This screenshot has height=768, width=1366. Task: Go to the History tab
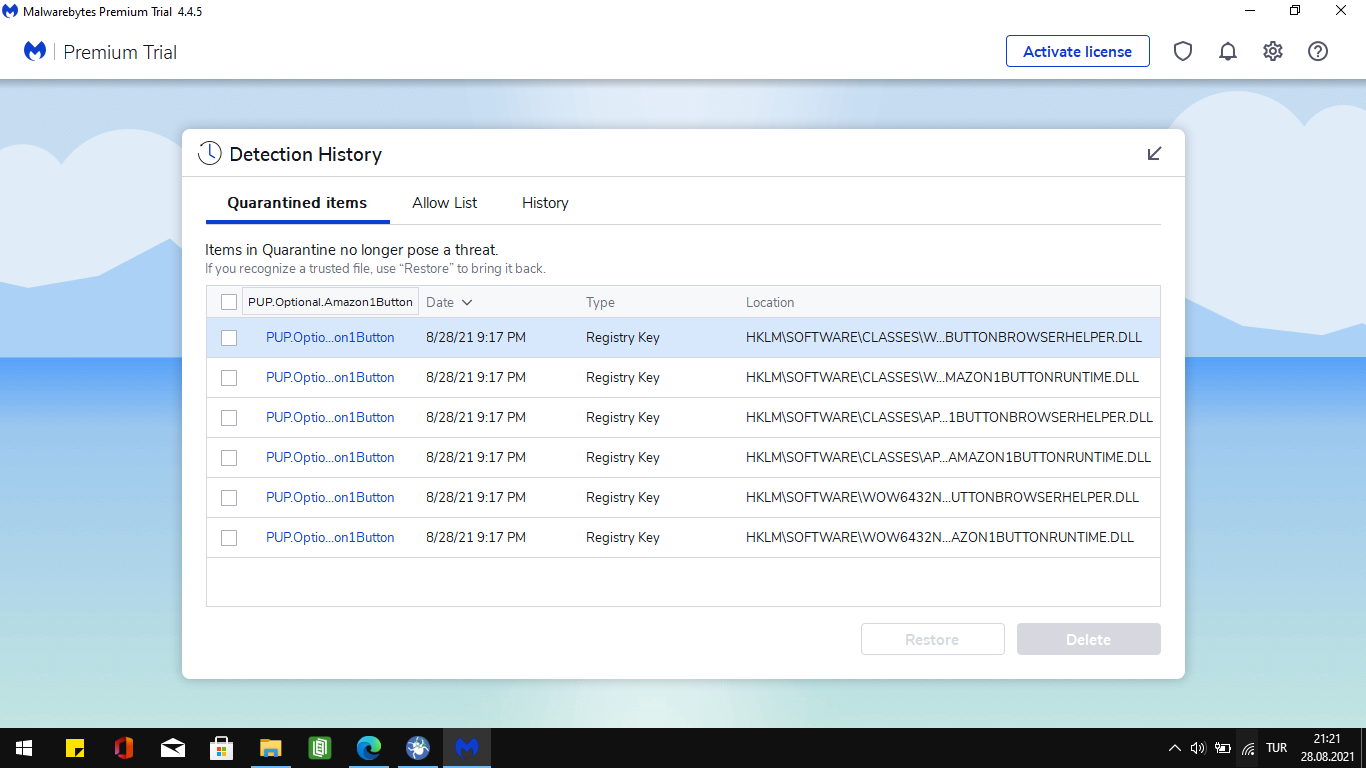[545, 202]
